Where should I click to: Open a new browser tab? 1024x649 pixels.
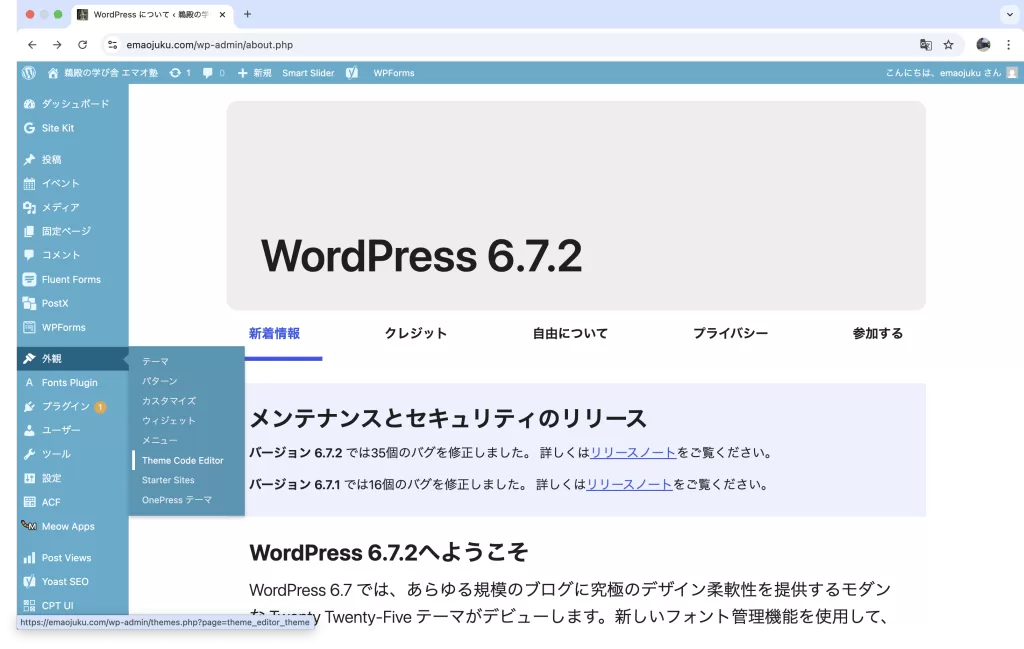click(248, 14)
